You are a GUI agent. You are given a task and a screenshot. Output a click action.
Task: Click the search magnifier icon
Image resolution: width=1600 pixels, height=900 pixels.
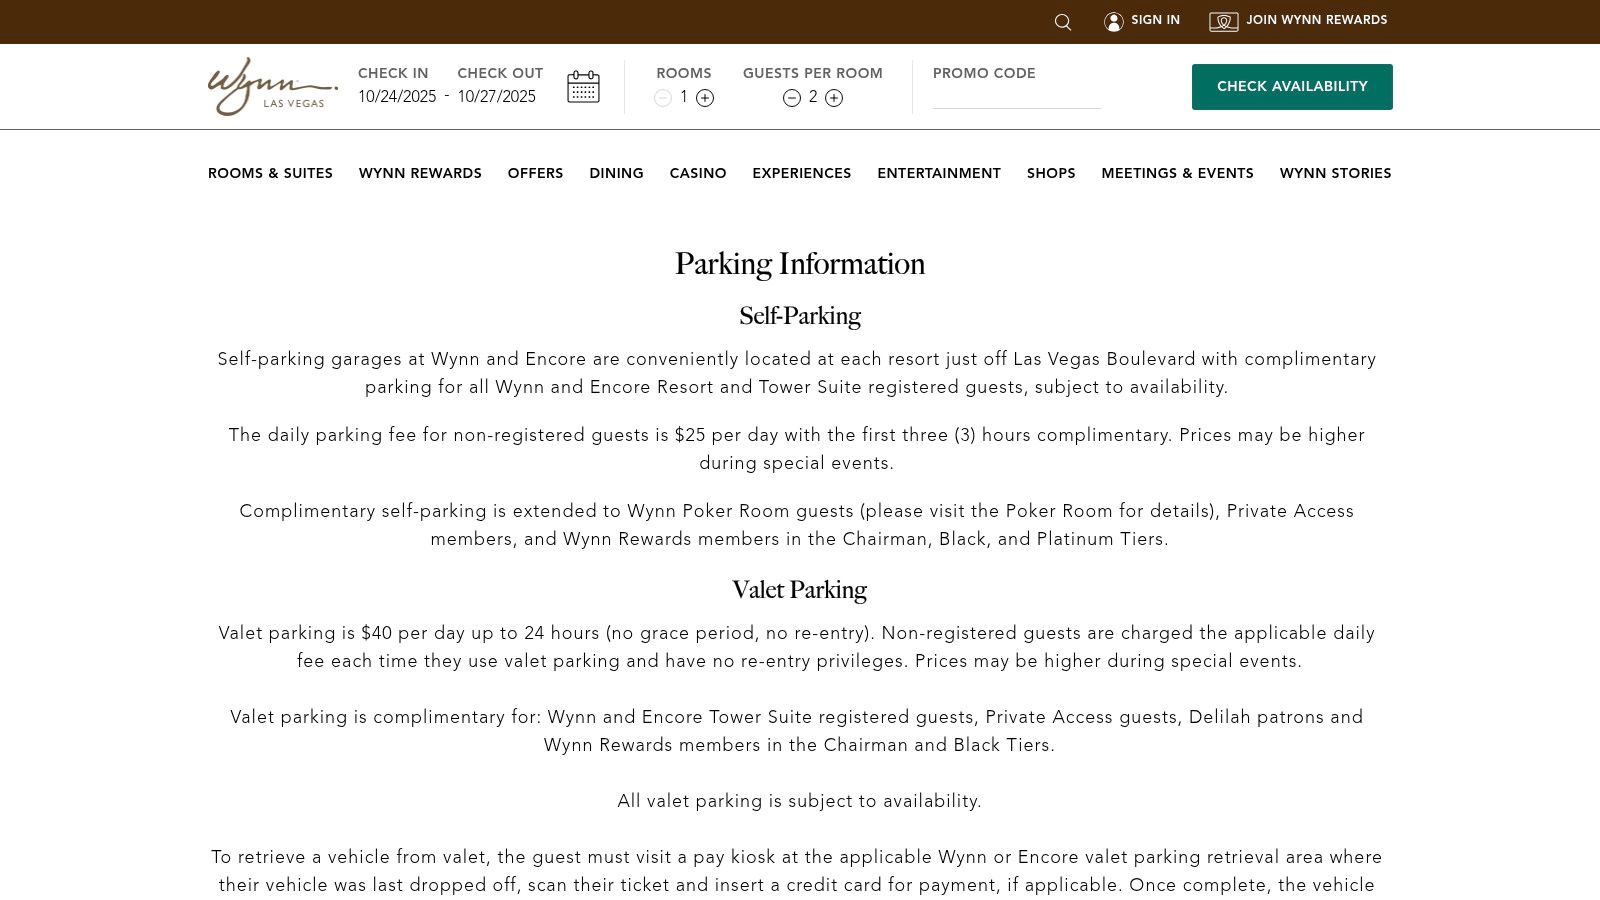1063,22
